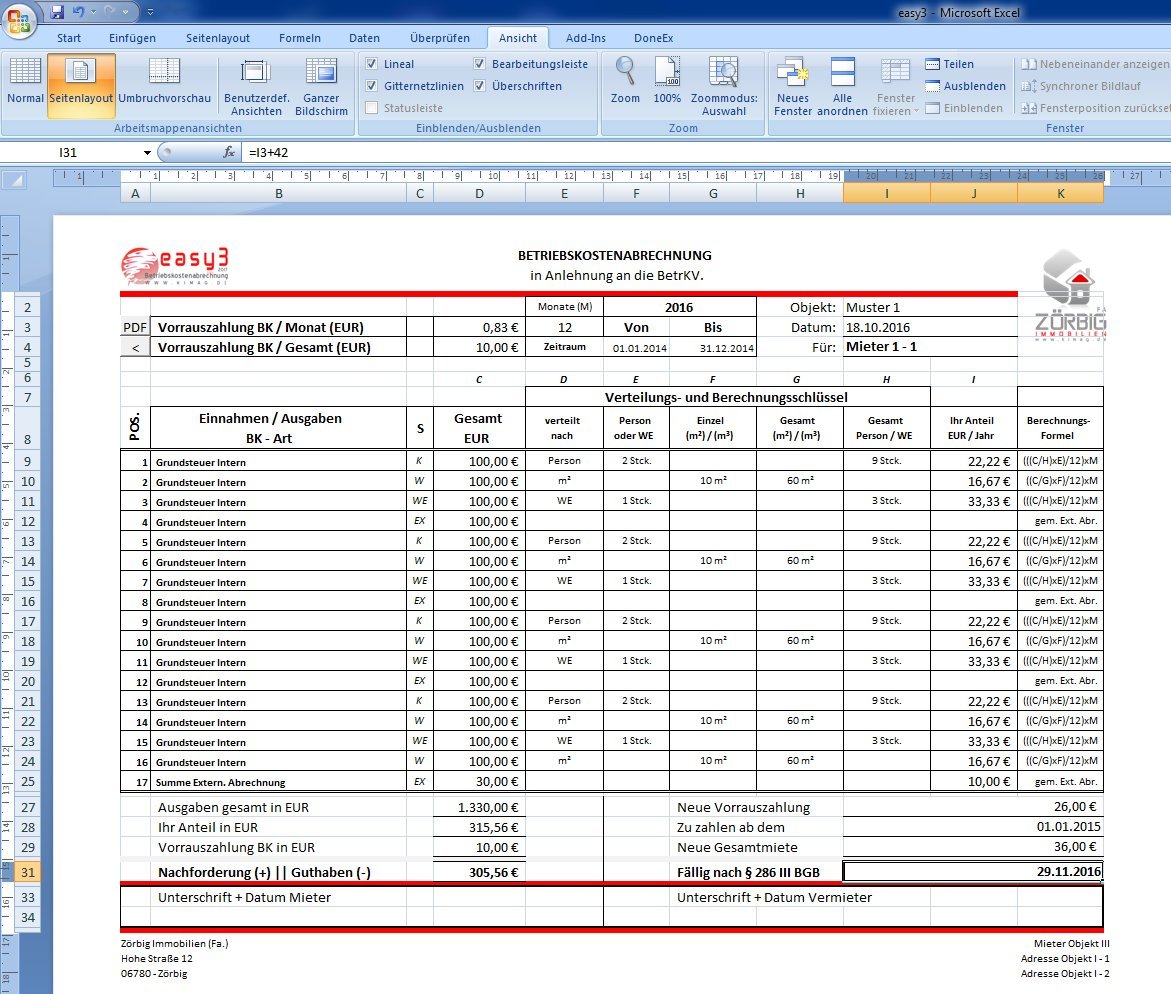Screen dimensions: 1171x994
Task: Toggle the Statusleiste checkbox
Action: pyautogui.click(x=371, y=108)
